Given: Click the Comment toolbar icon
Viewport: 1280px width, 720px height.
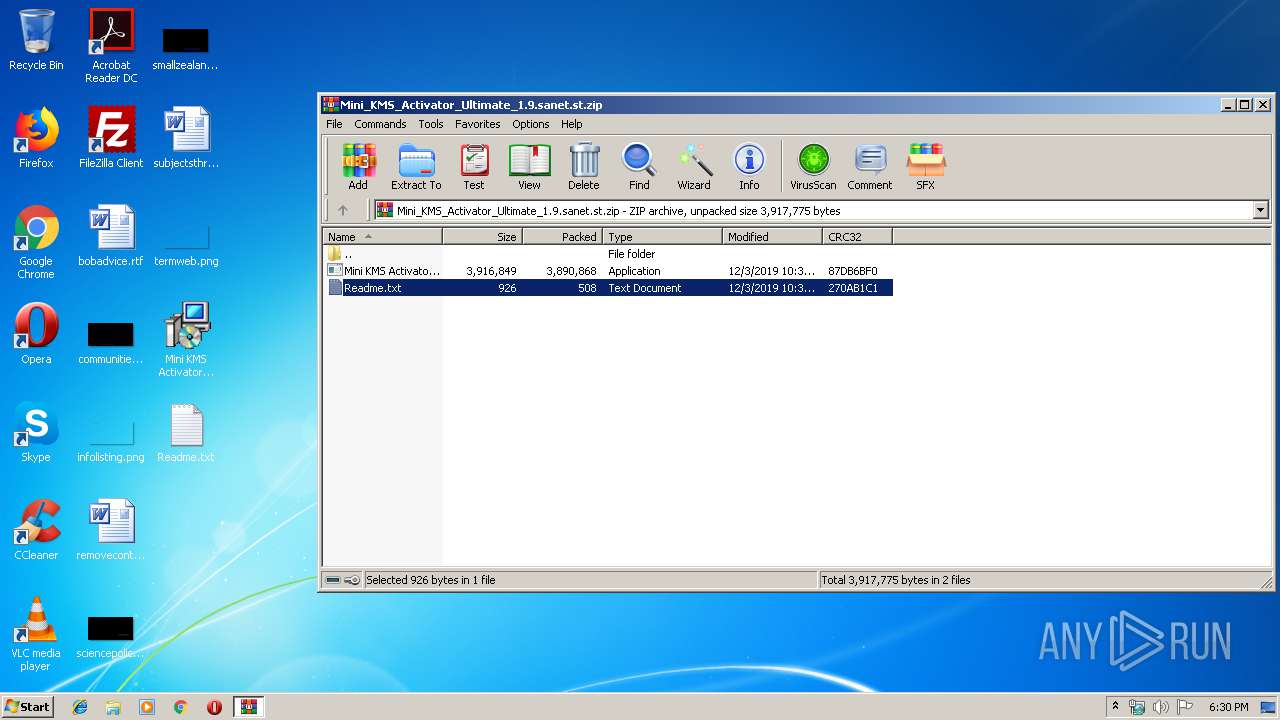Looking at the screenshot, I should [870, 166].
